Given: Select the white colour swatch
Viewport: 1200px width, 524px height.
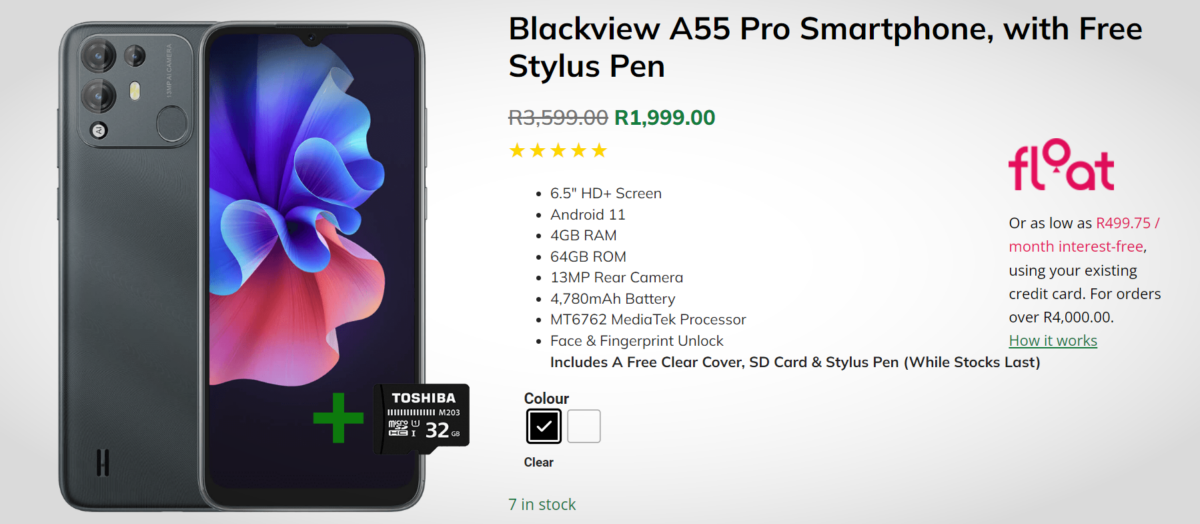Looking at the screenshot, I should click(584, 427).
